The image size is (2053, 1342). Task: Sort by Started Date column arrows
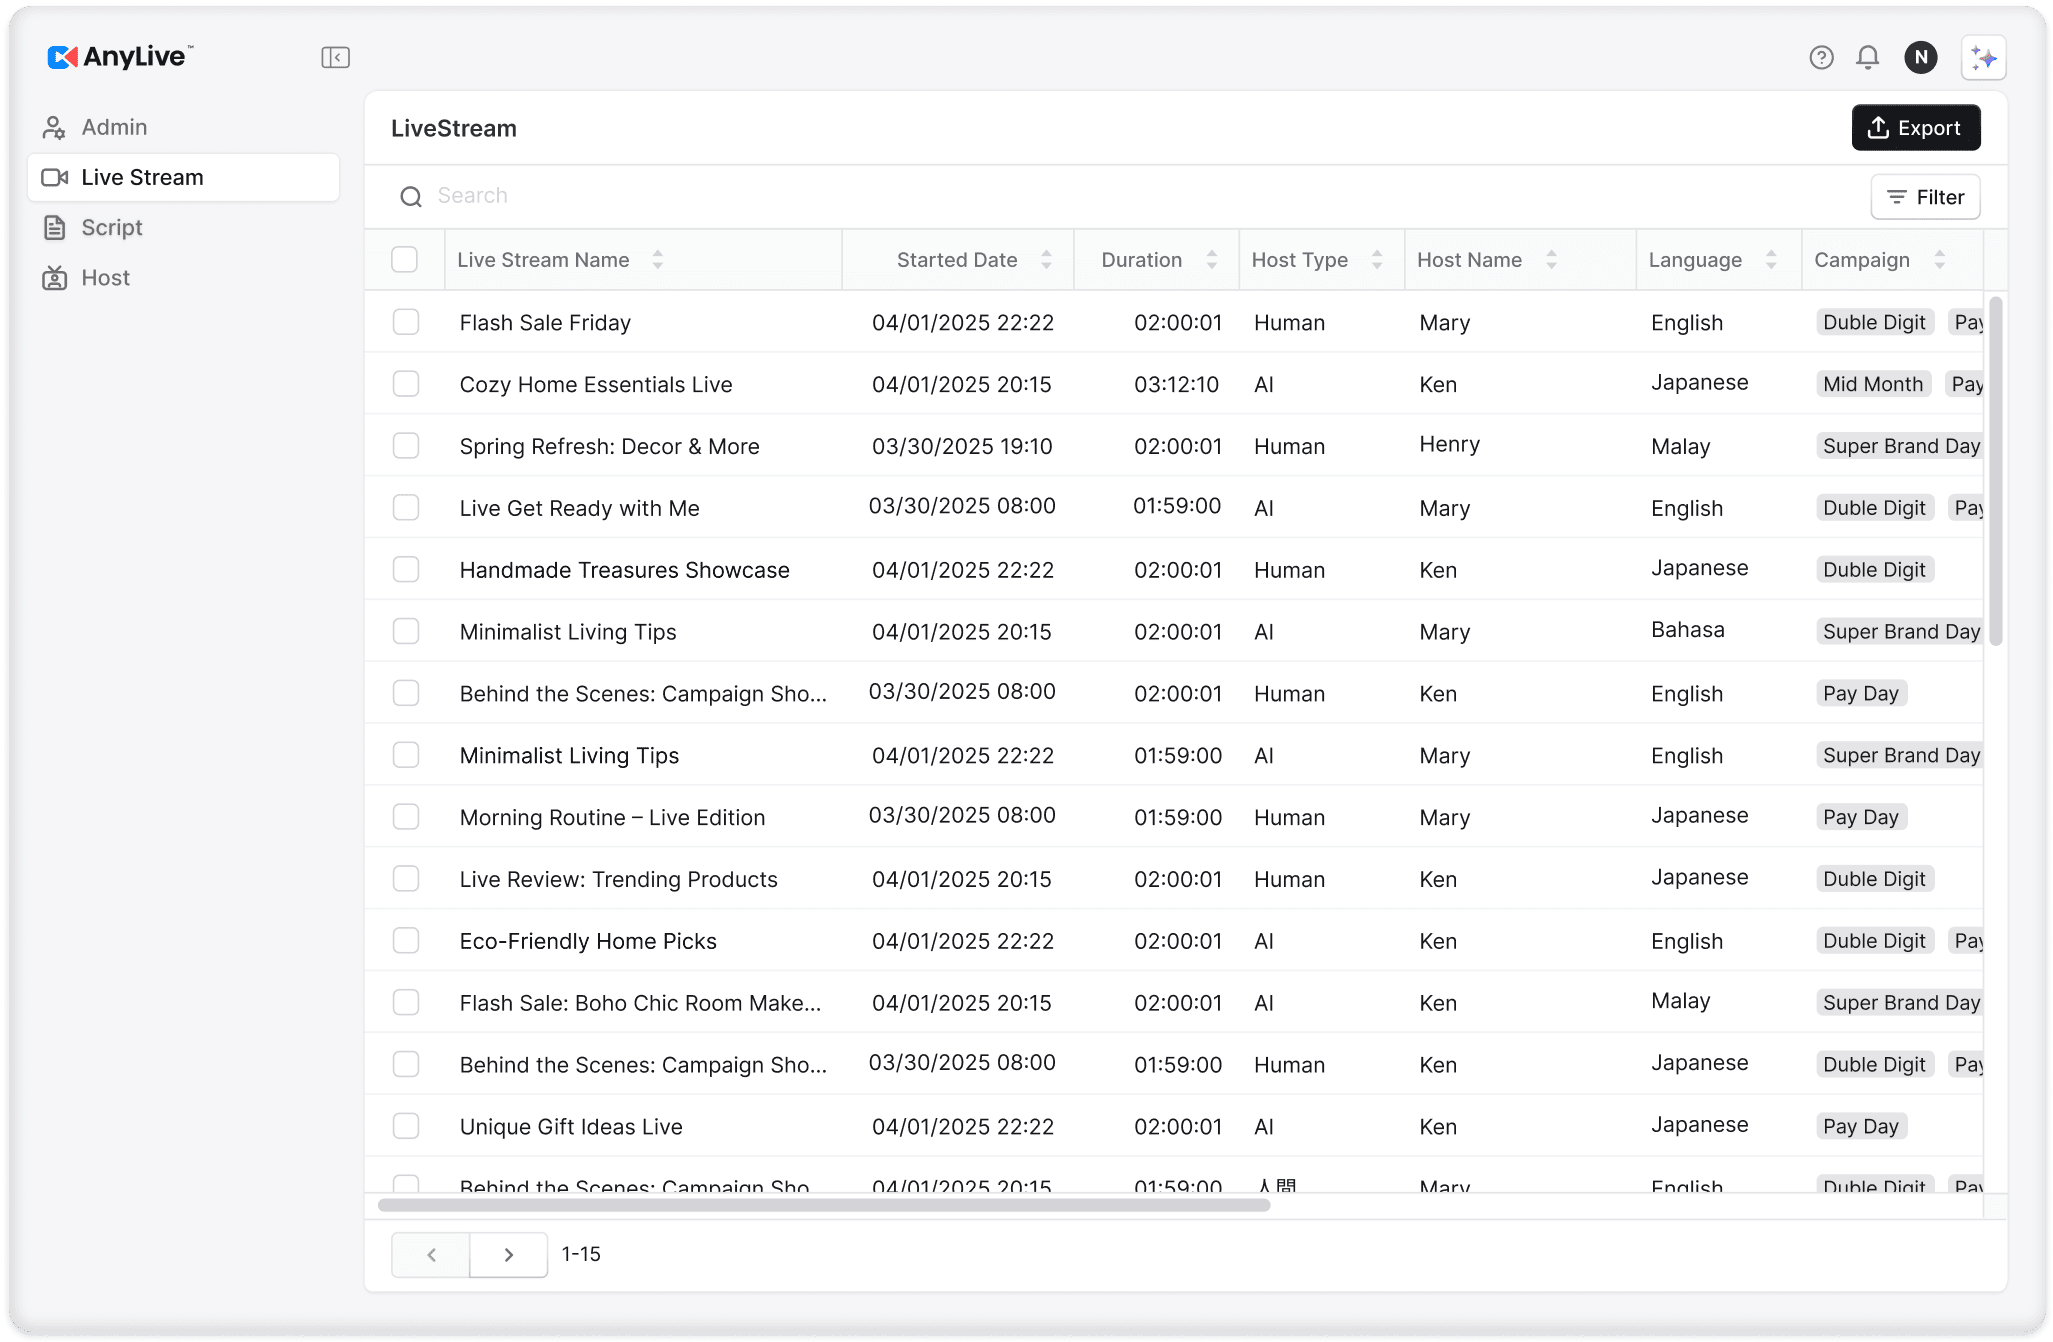[1046, 260]
